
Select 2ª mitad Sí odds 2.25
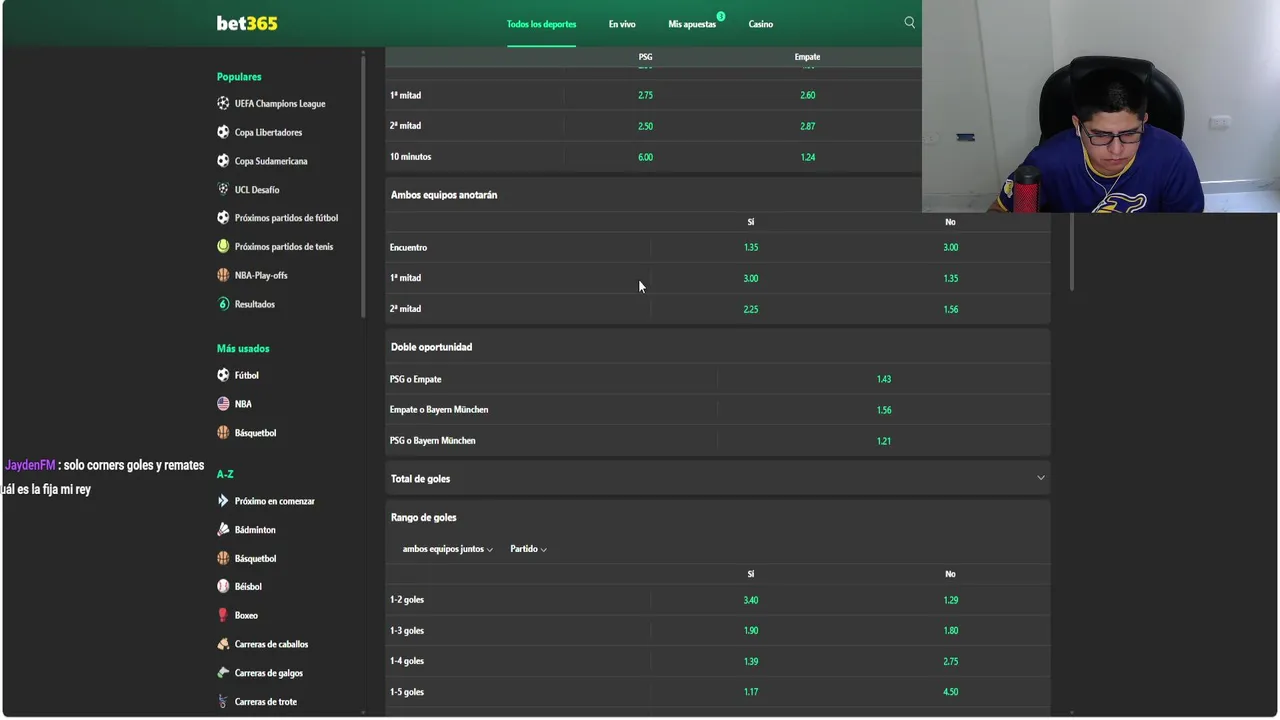[751, 309]
